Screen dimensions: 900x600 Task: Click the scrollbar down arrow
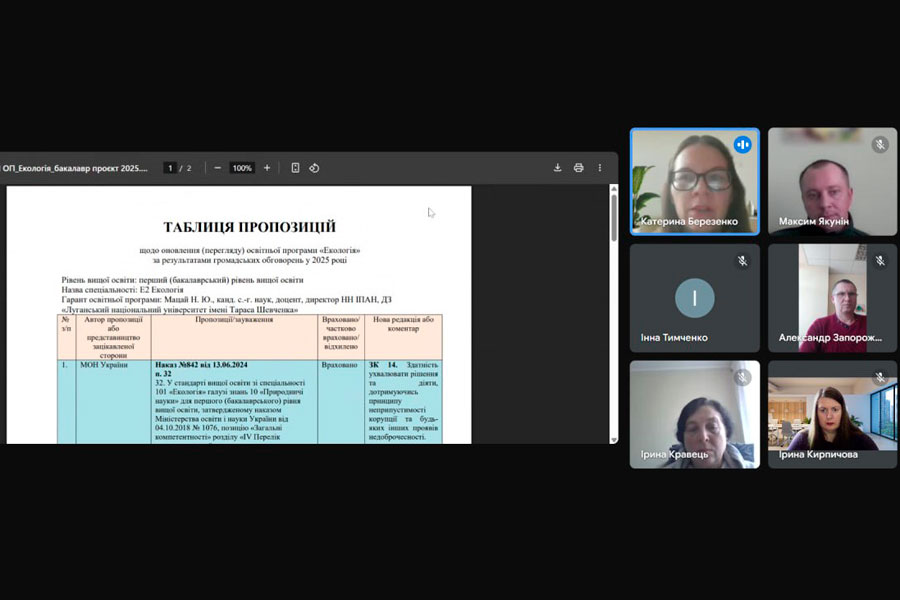(x=614, y=440)
